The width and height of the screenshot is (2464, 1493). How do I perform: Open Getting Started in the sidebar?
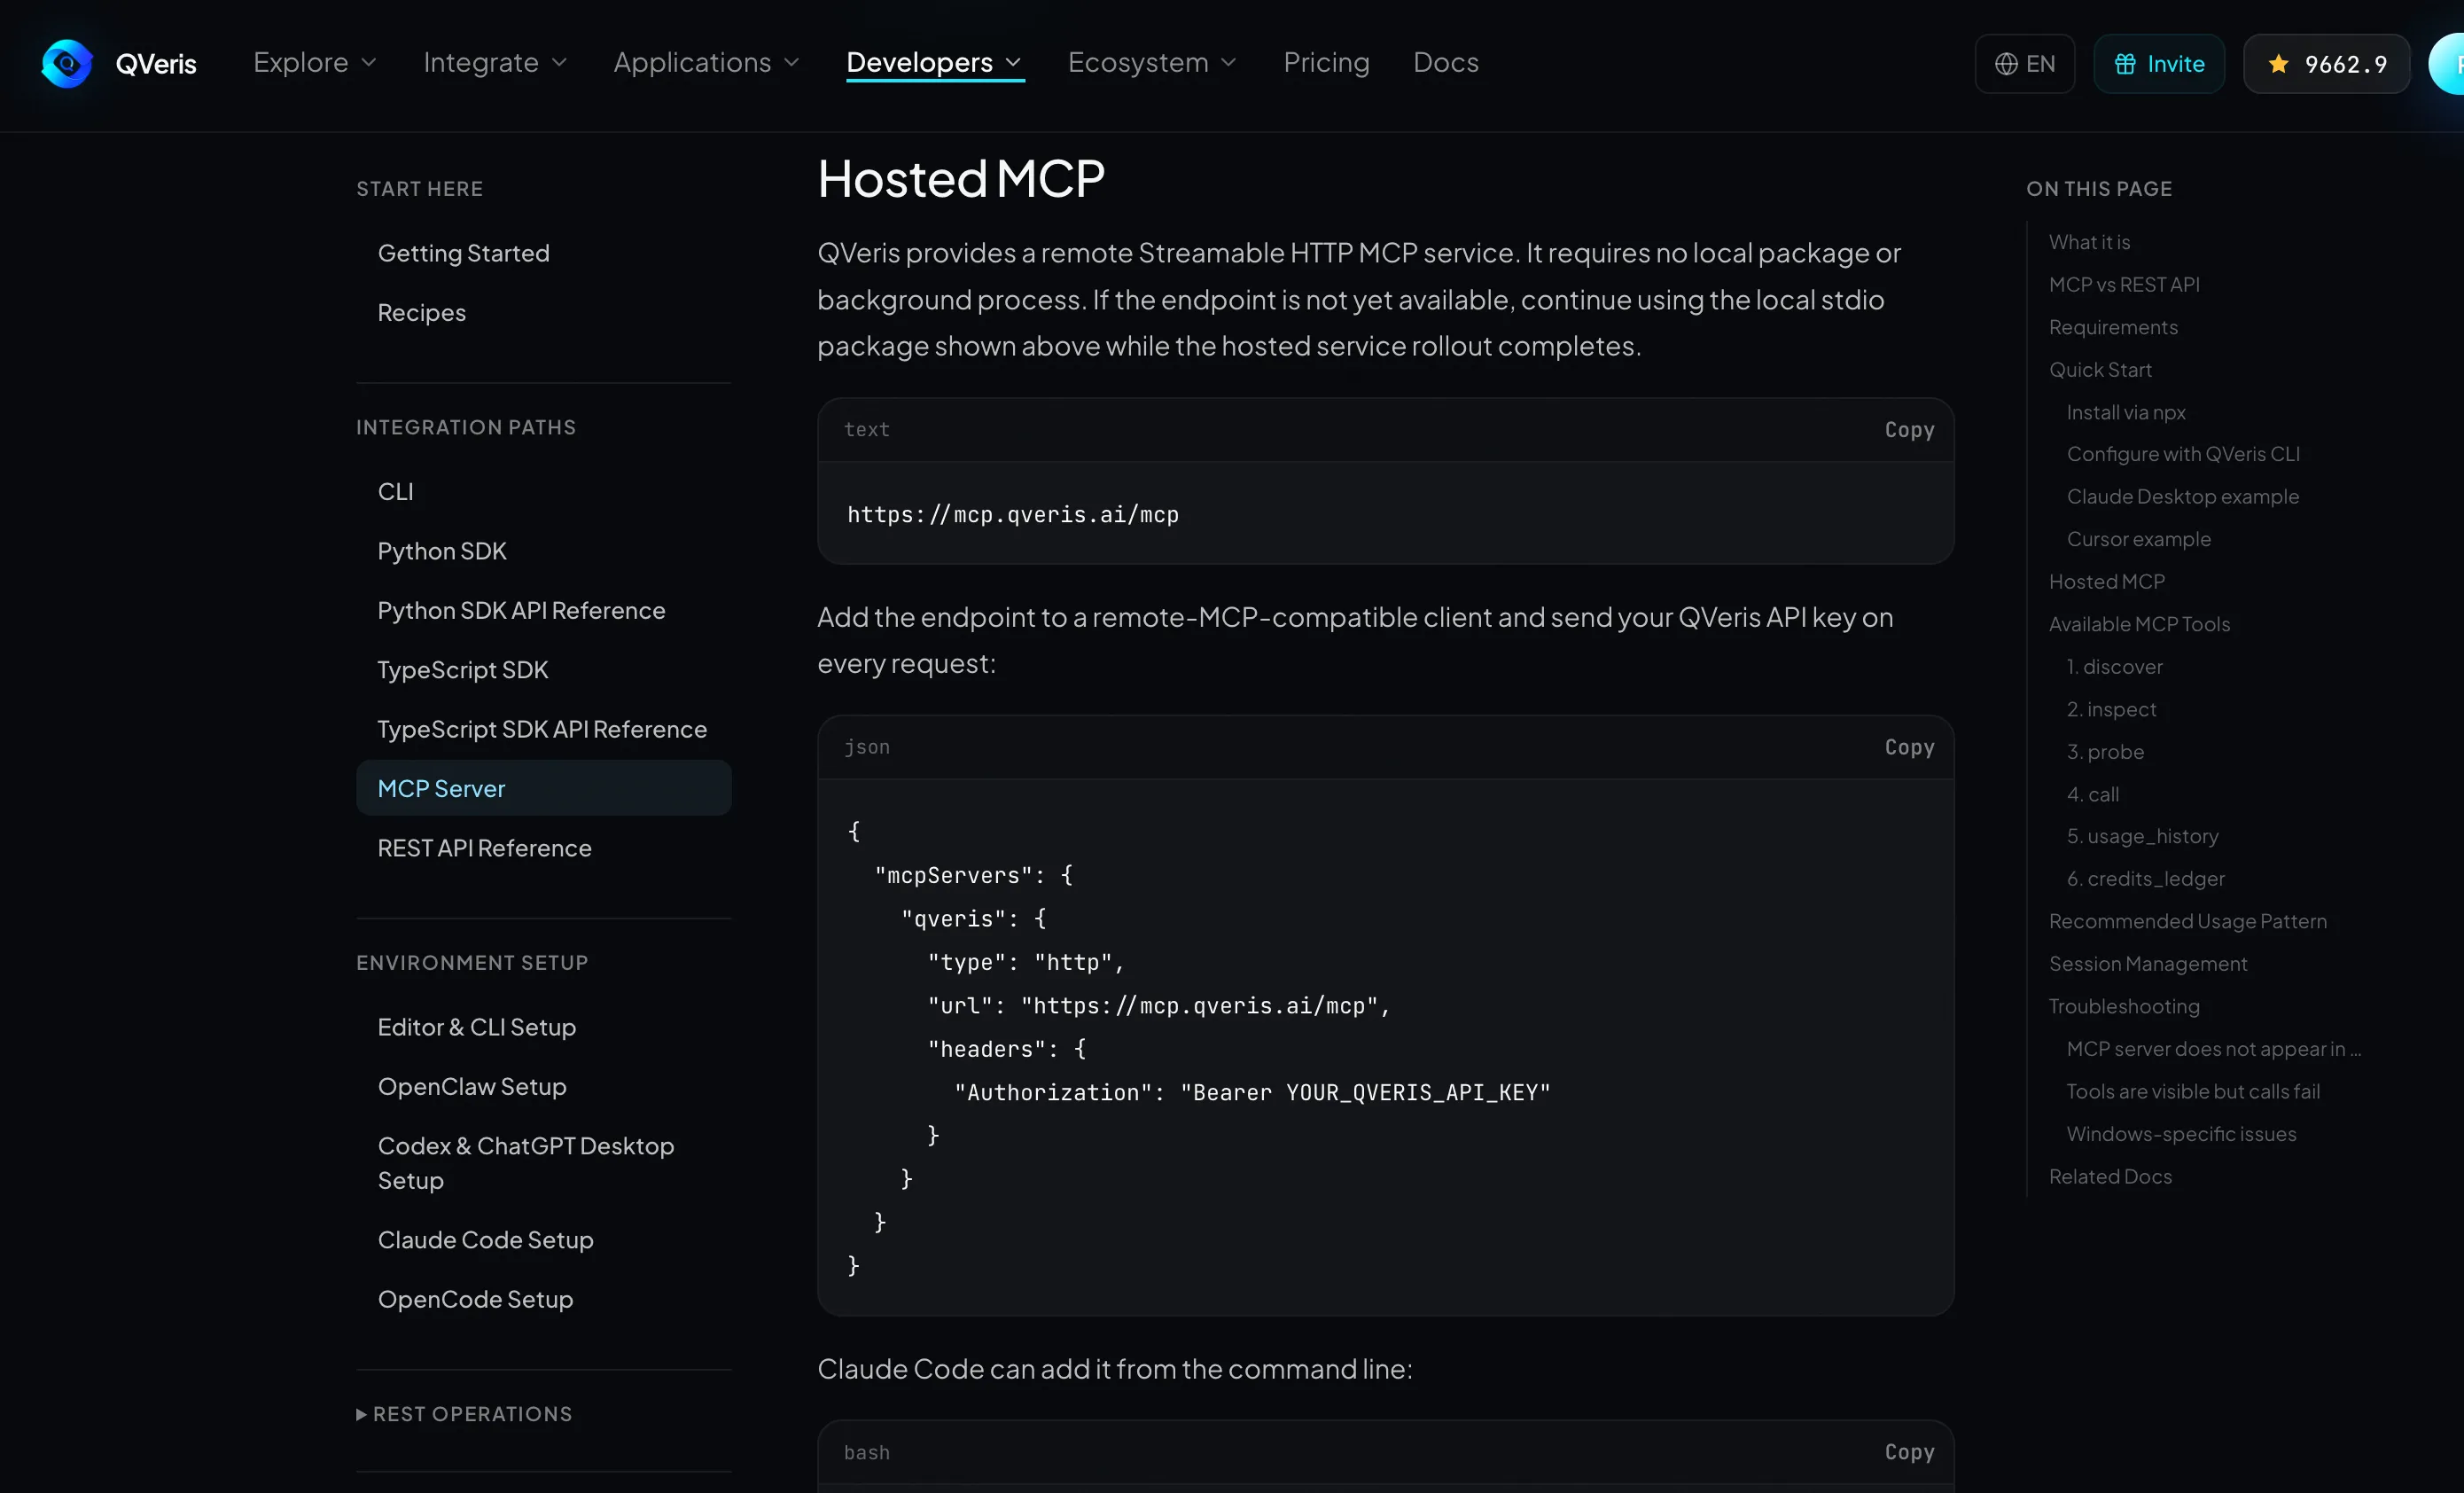point(463,253)
